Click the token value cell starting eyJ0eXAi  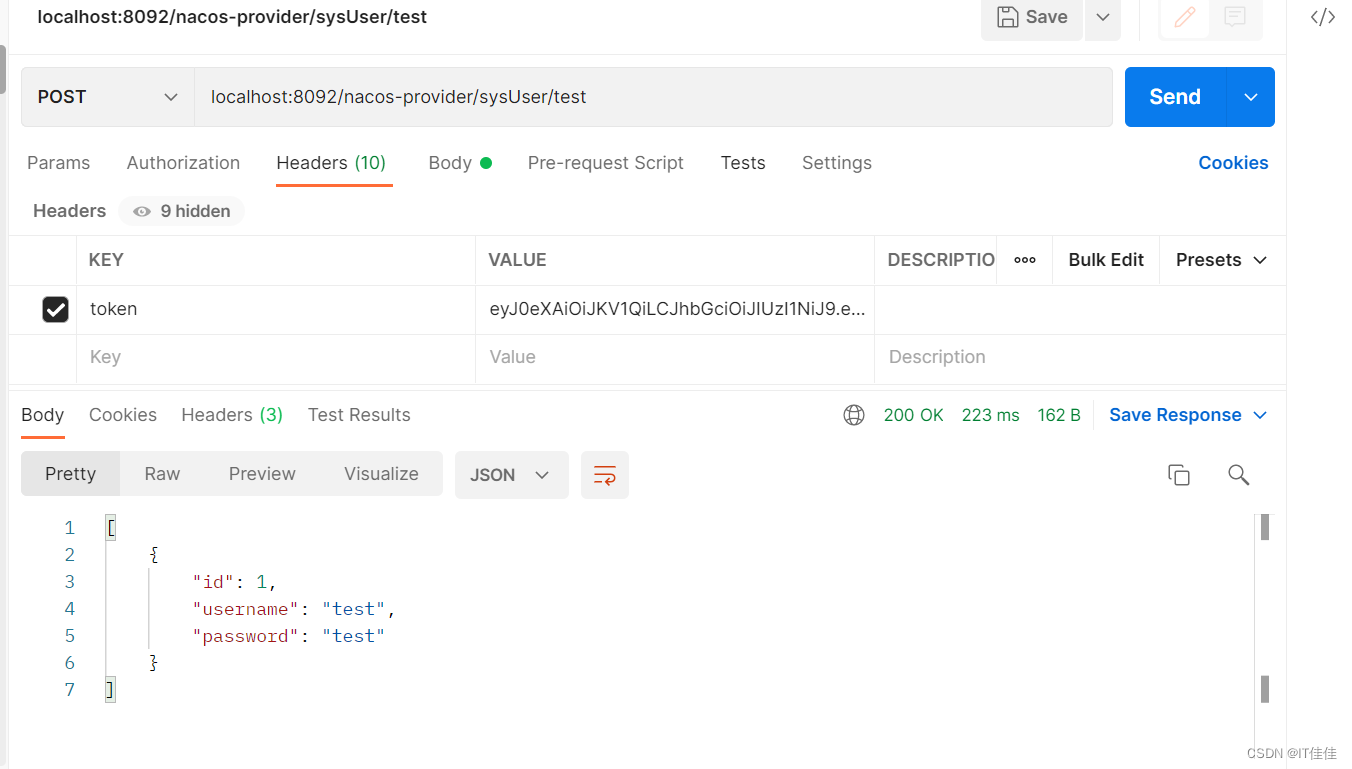click(675, 310)
